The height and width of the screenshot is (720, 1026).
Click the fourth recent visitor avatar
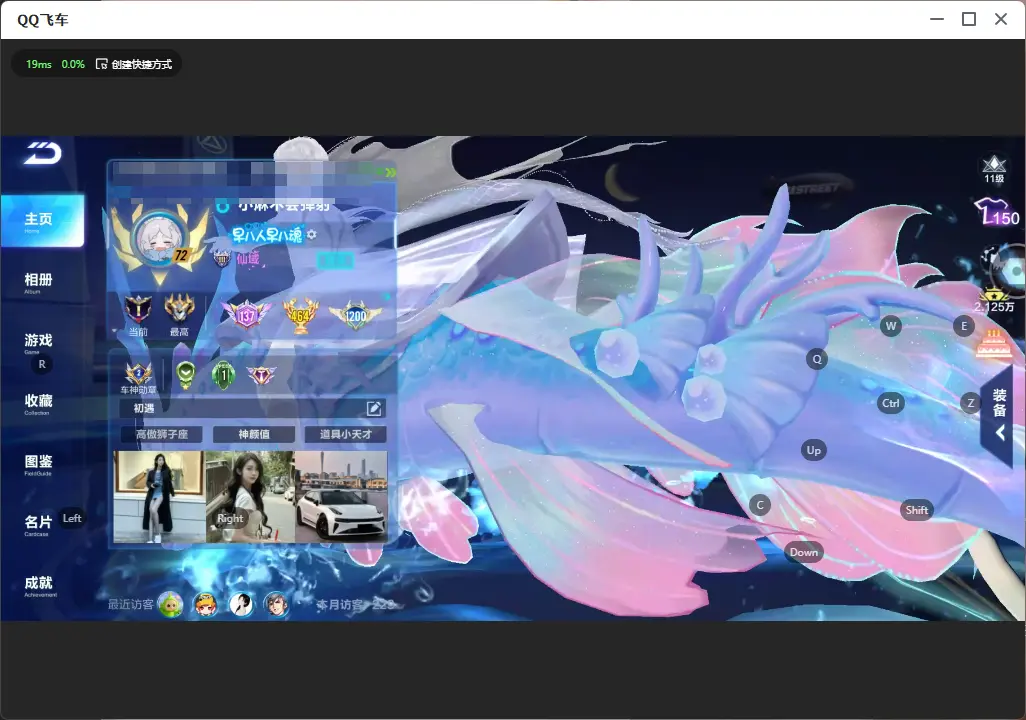[276, 604]
